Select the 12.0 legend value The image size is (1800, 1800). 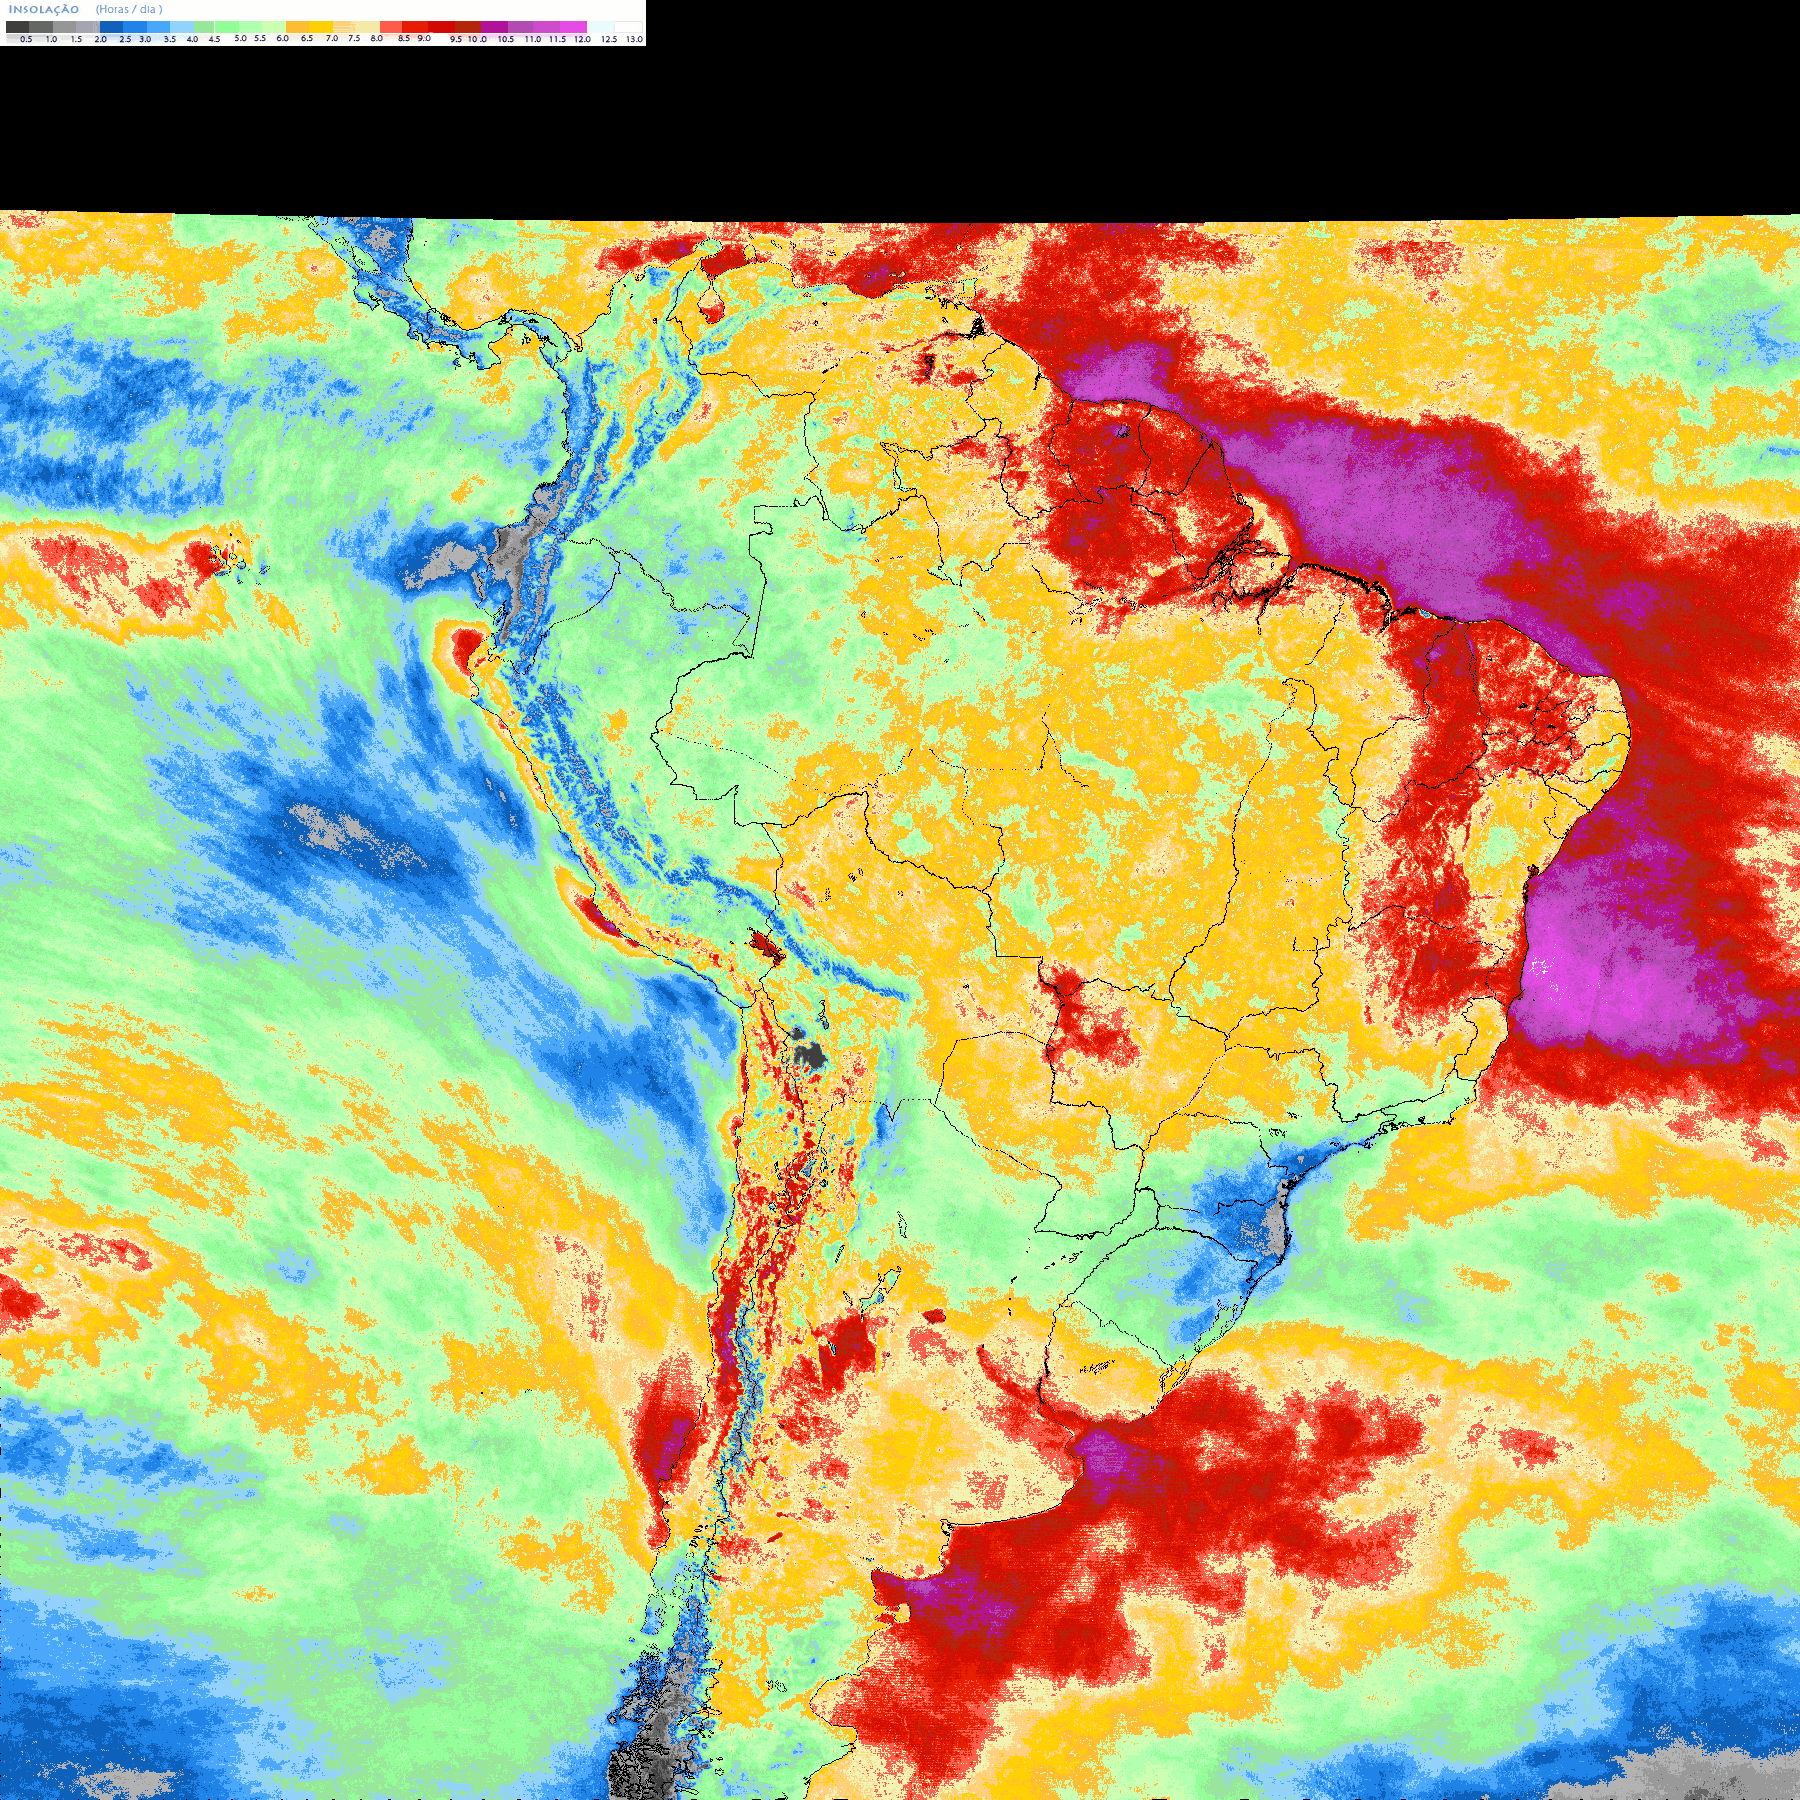point(582,39)
